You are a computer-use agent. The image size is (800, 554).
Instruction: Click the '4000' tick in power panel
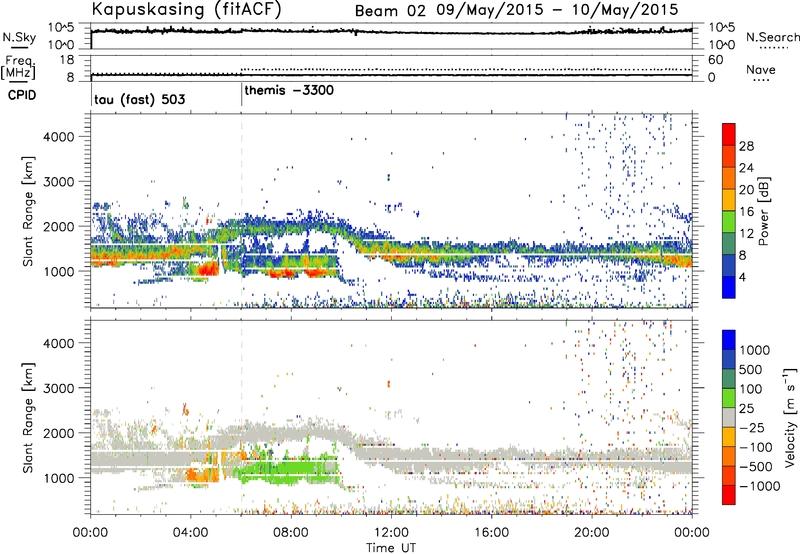tap(59, 137)
